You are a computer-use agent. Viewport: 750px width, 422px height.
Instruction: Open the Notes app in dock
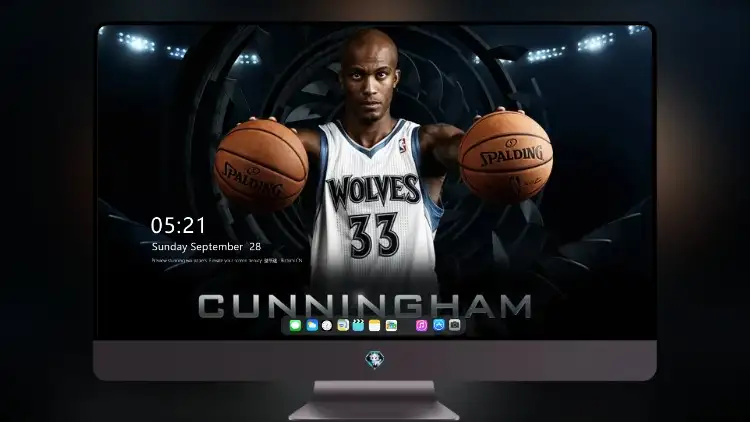click(375, 325)
